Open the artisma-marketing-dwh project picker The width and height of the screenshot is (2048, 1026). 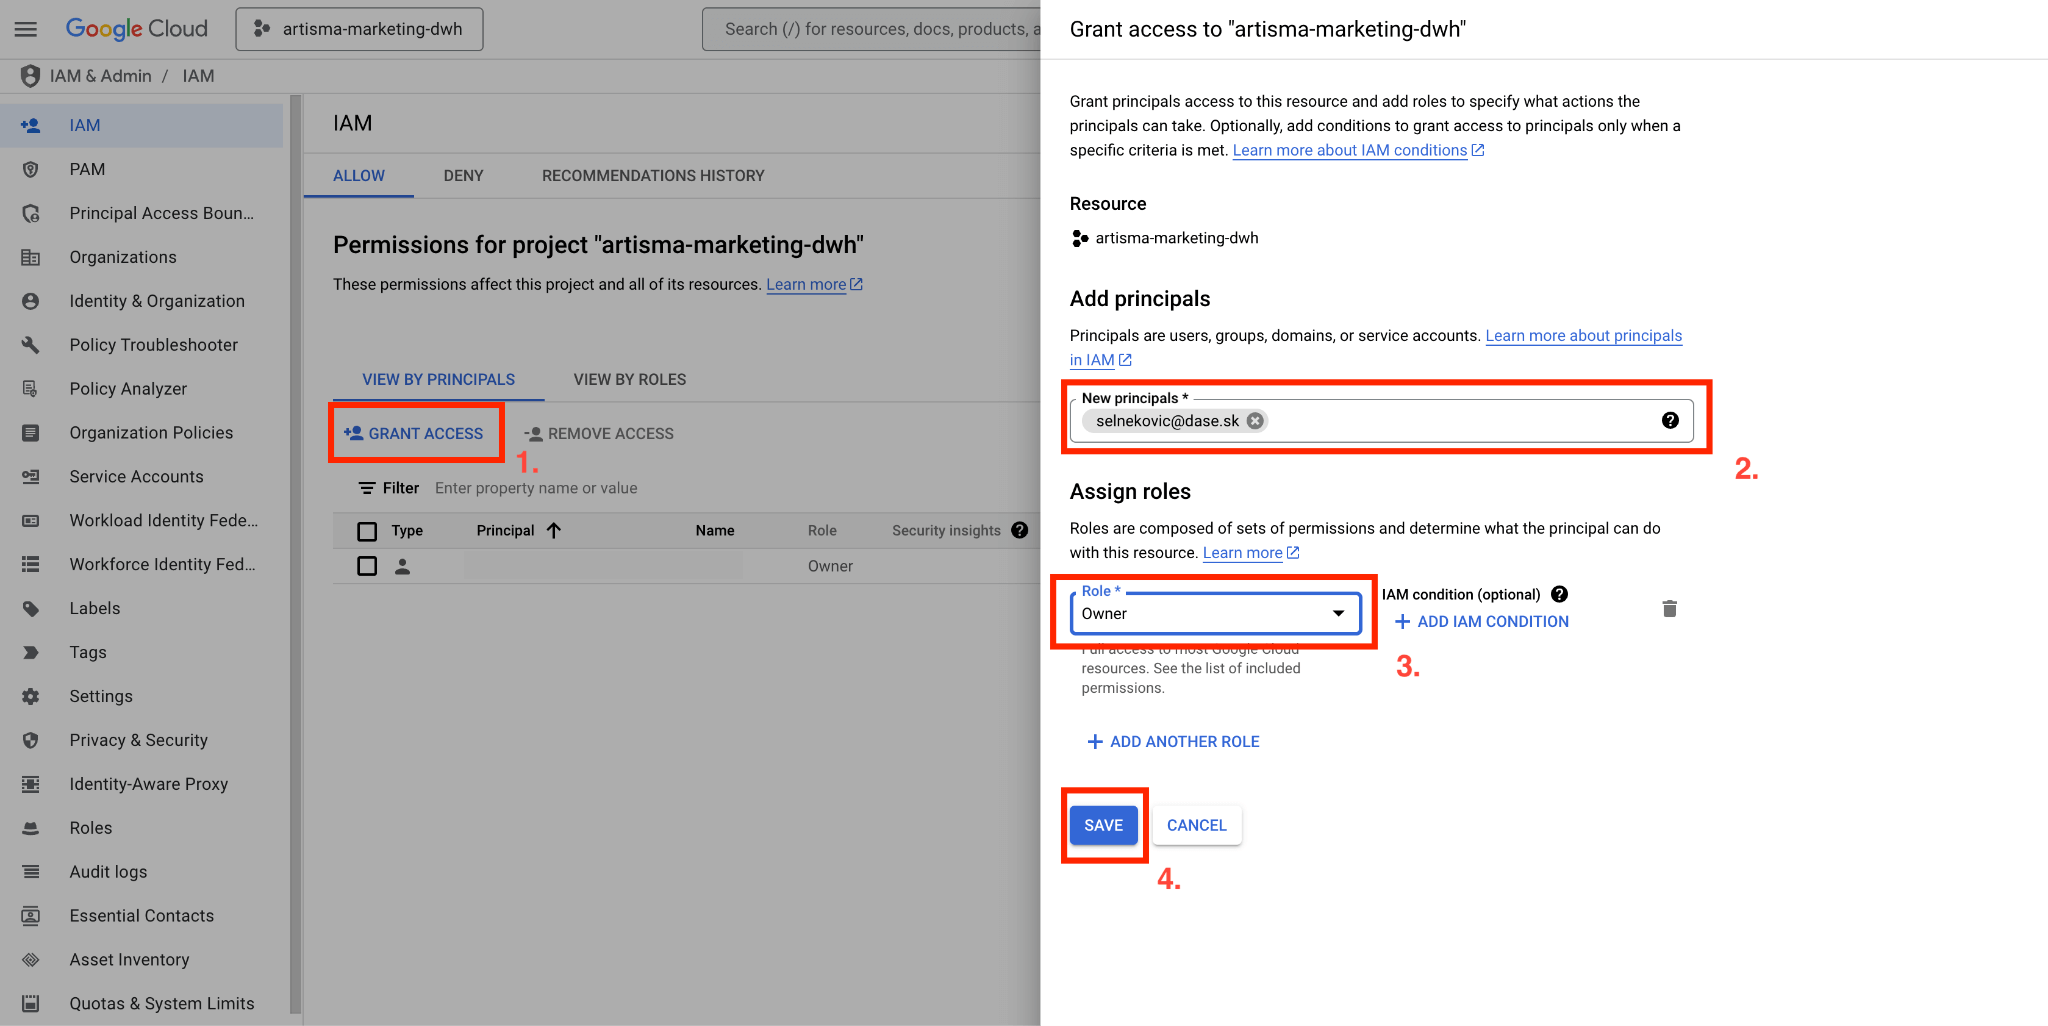[x=359, y=29]
